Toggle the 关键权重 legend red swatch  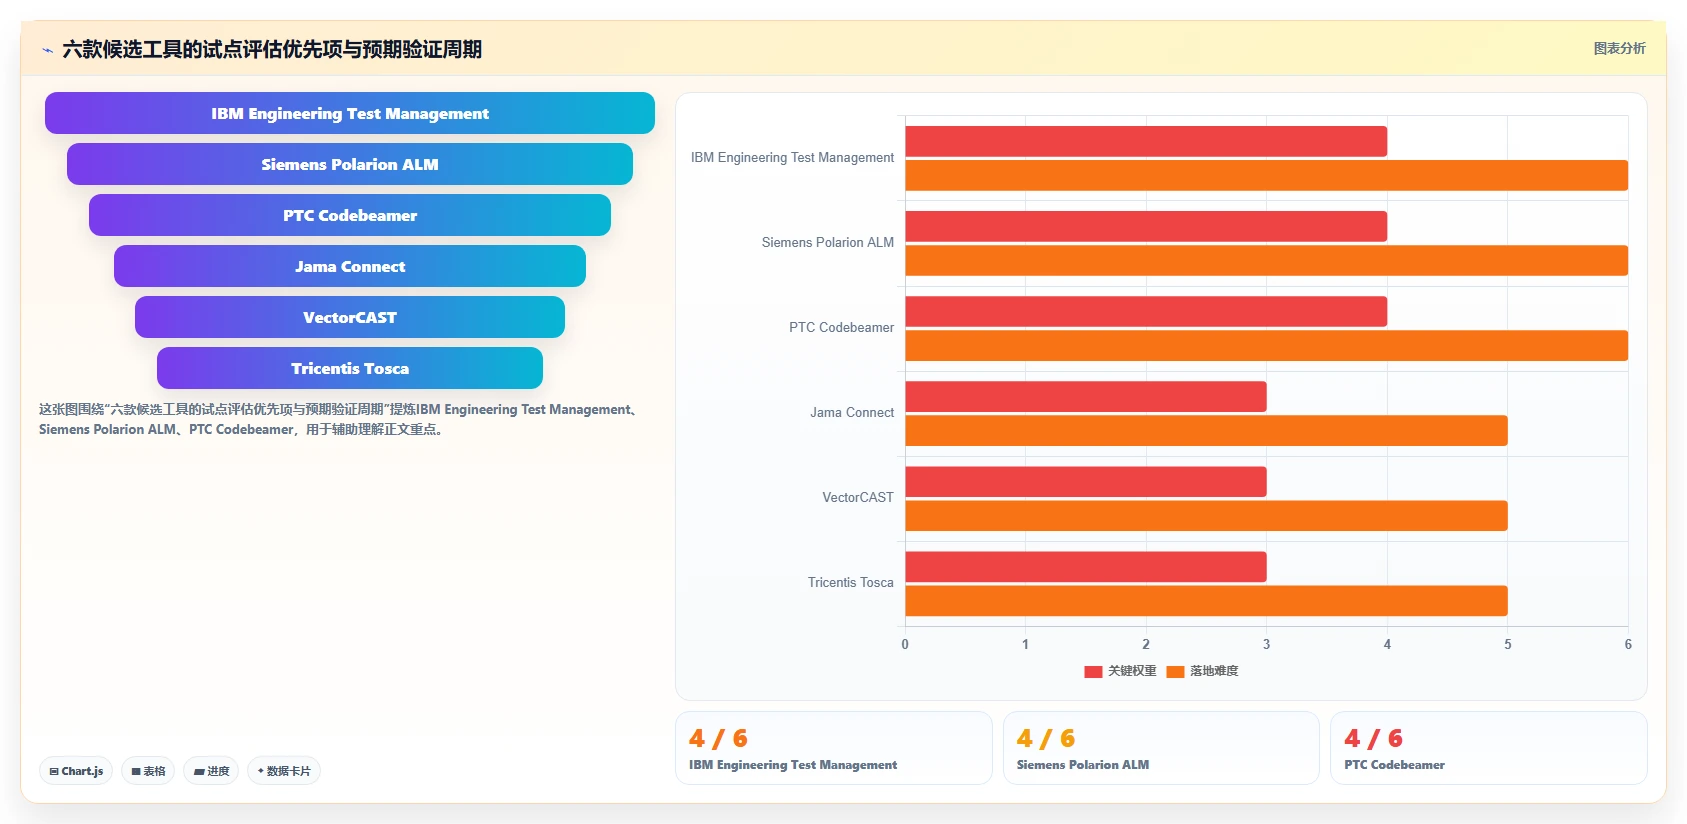tap(1093, 671)
